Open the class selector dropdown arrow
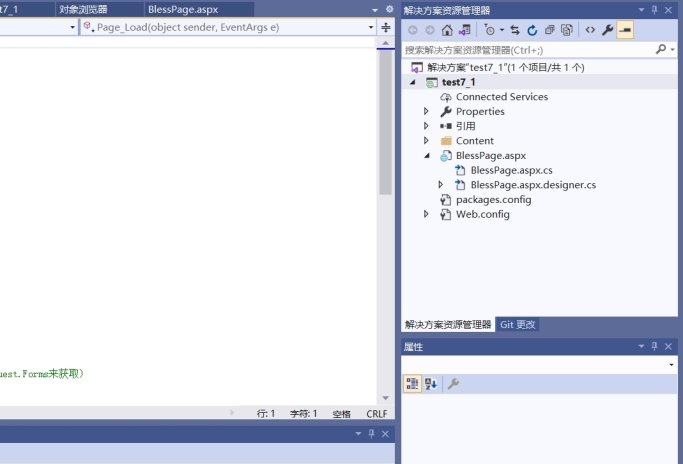 72,27
